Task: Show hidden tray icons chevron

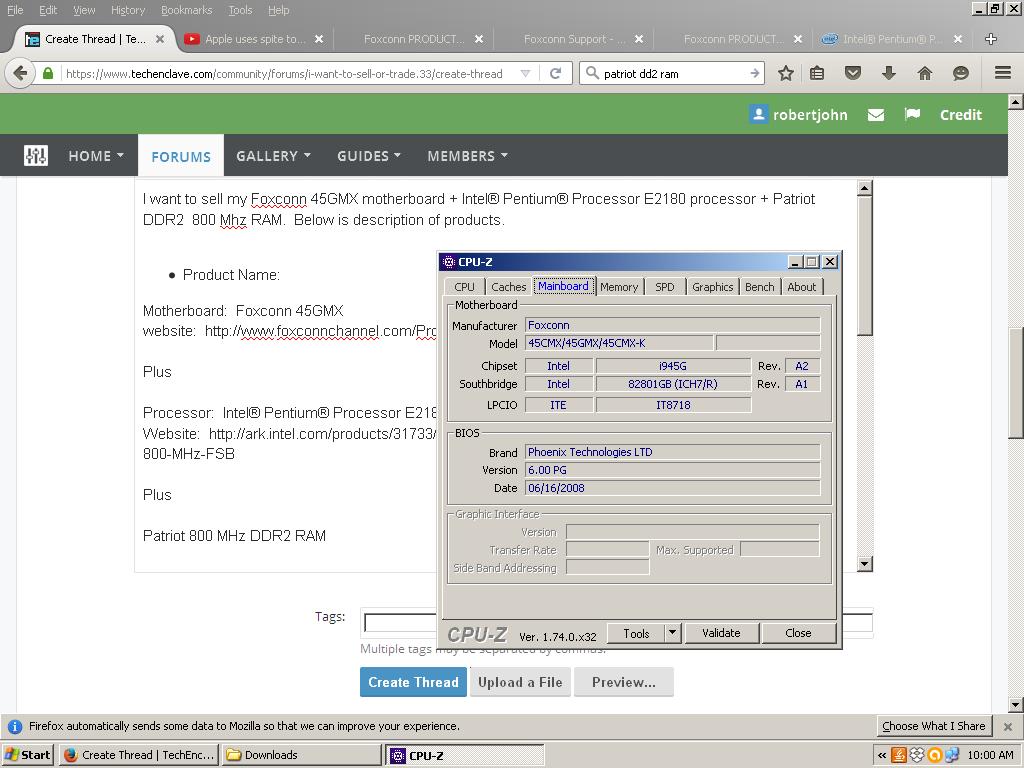Action: 882,756
